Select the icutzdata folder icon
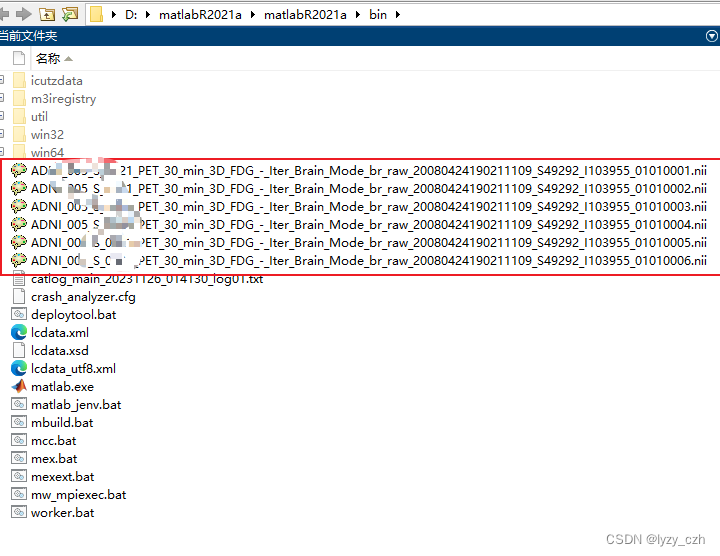The height and width of the screenshot is (556, 720). [x=19, y=80]
